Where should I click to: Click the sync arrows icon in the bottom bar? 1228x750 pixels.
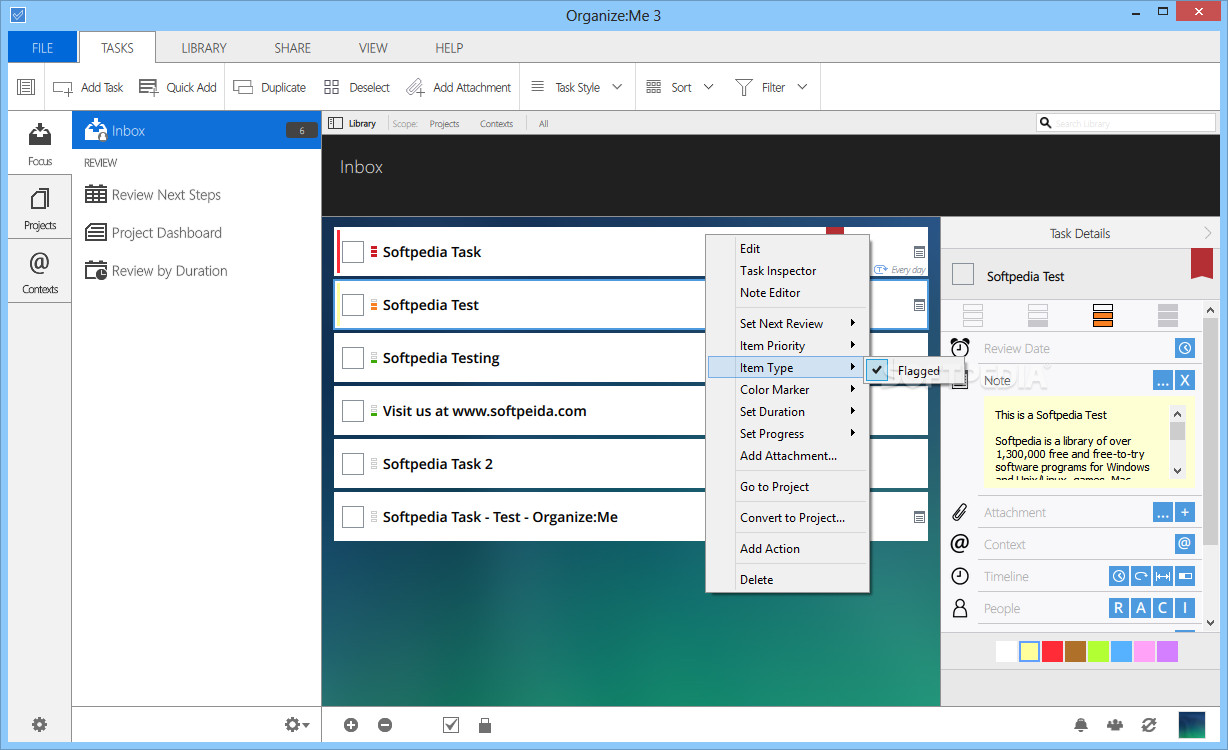[x=1149, y=725]
